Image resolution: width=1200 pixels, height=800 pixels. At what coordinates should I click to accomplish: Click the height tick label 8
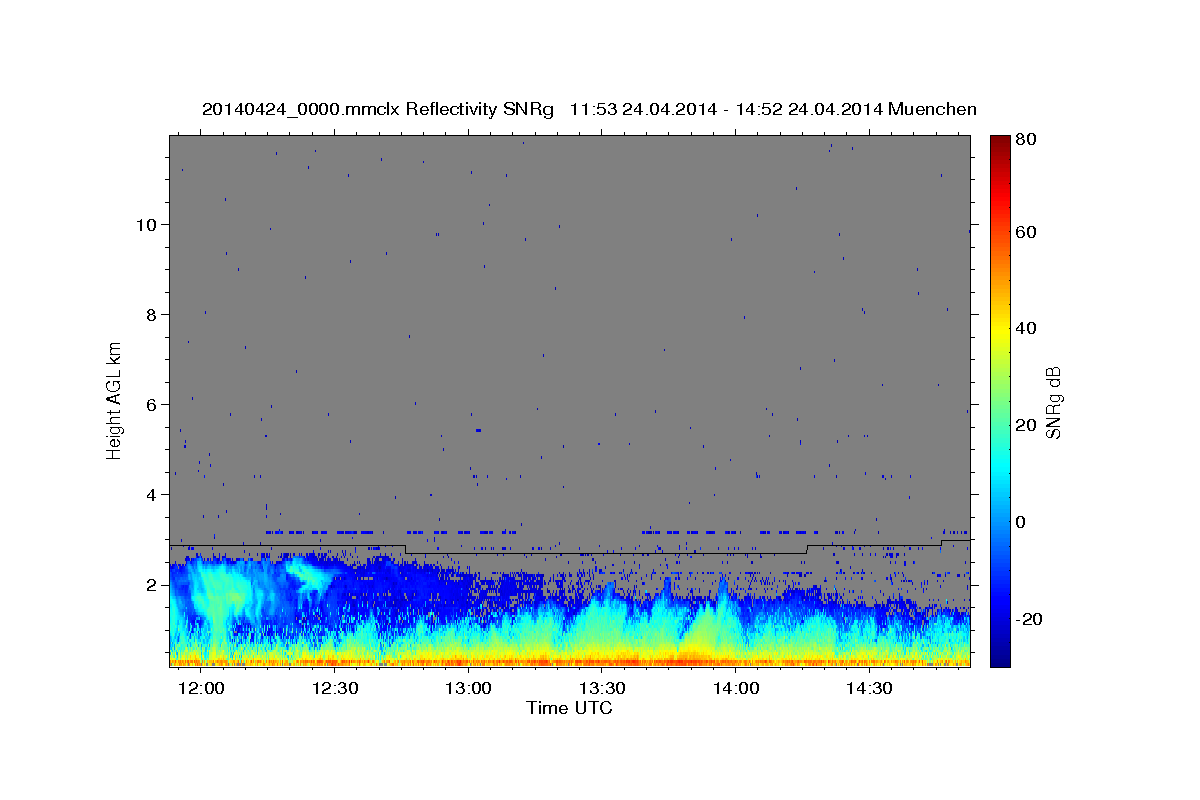[x=150, y=314]
